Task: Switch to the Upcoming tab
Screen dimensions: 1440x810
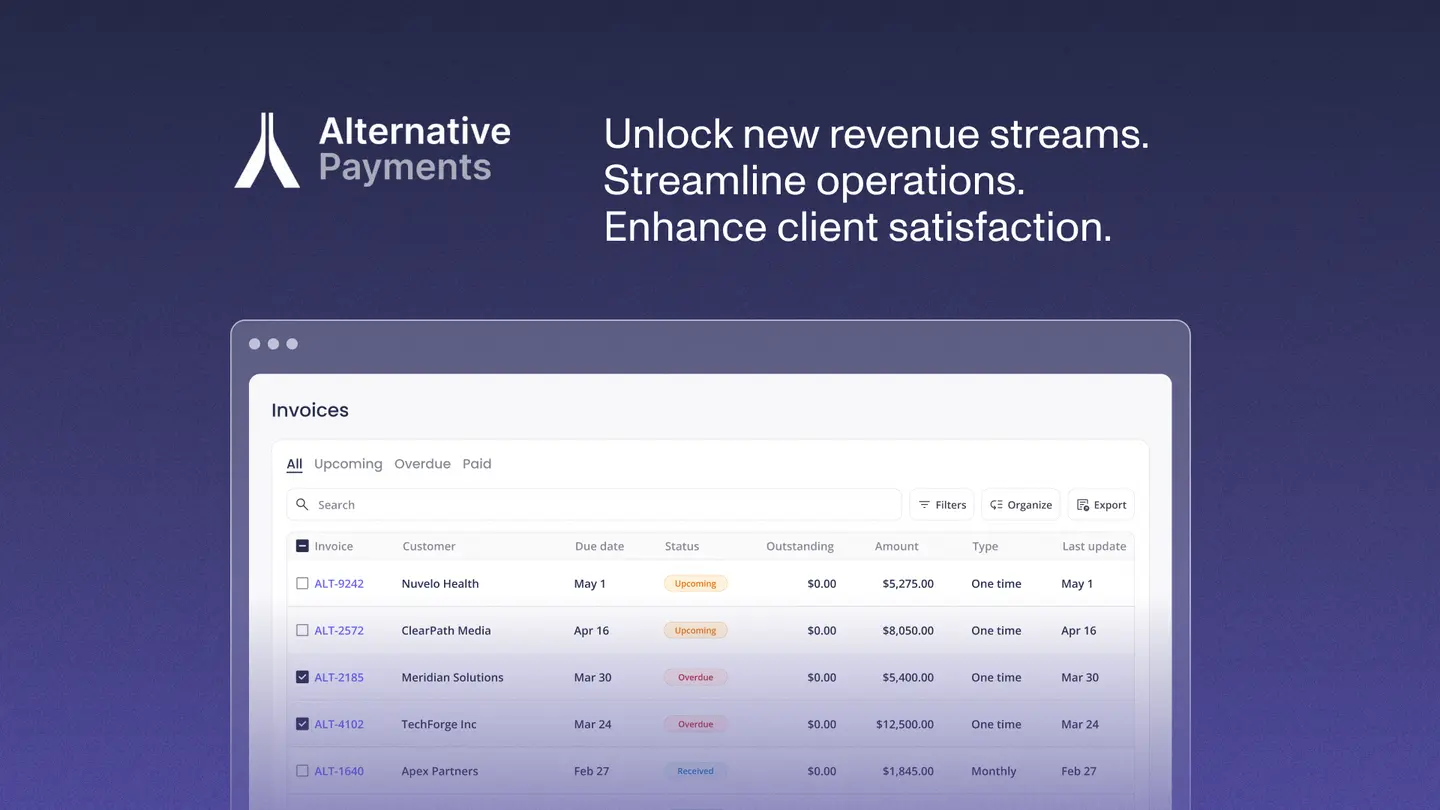Action: click(348, 464)
